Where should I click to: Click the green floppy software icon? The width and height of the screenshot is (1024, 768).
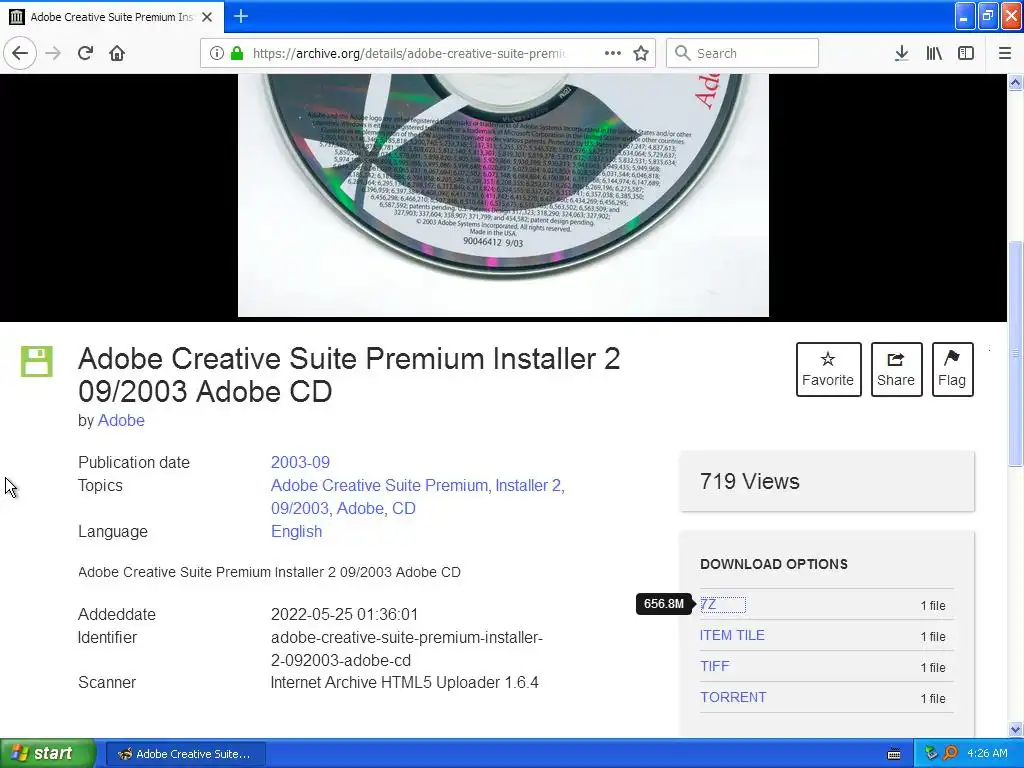click(x=37, y=362)
